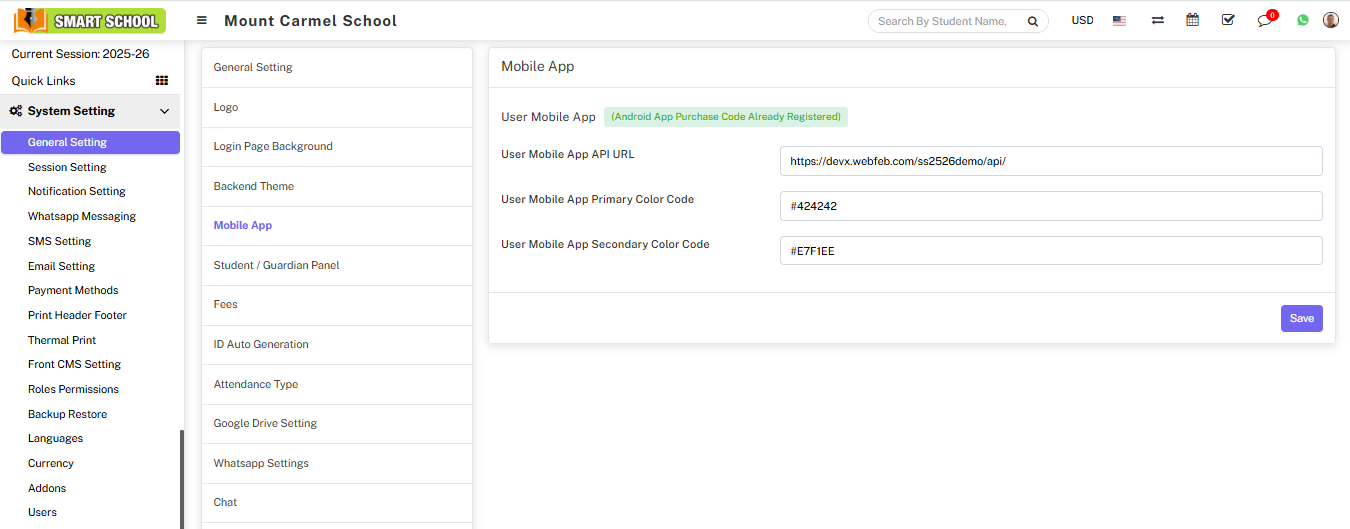Open the calendar icon in header

pos(1192,20)
